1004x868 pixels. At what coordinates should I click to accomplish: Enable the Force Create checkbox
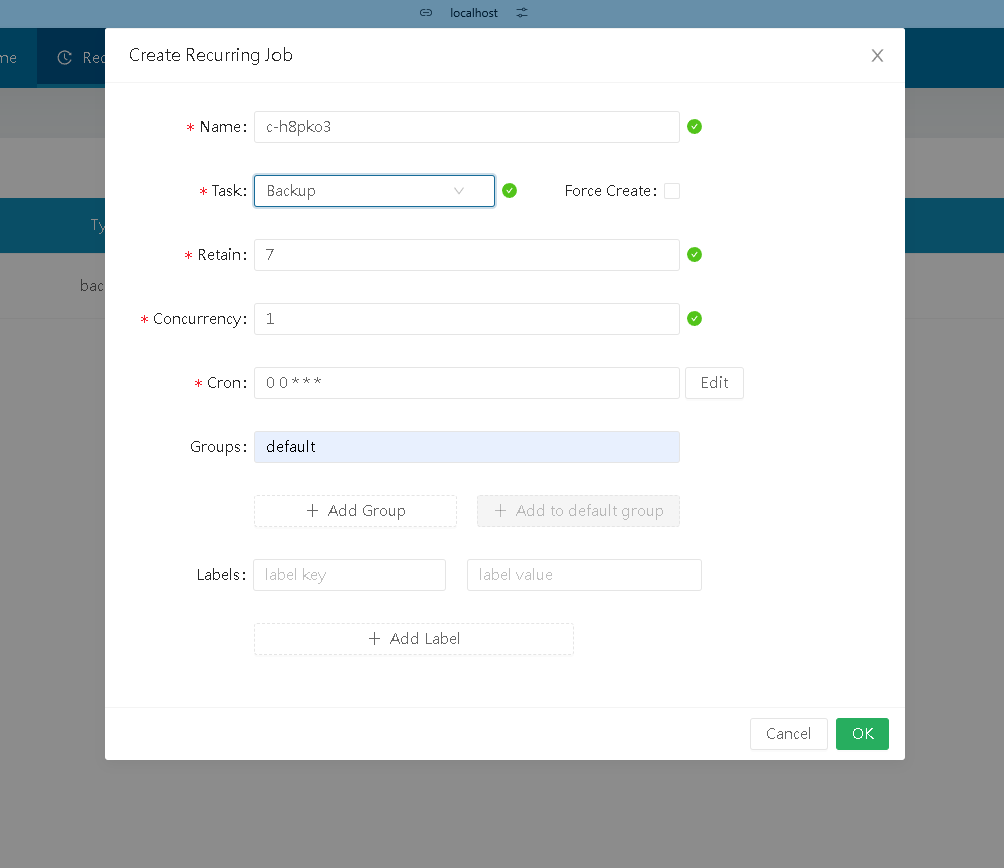[672, 191]
